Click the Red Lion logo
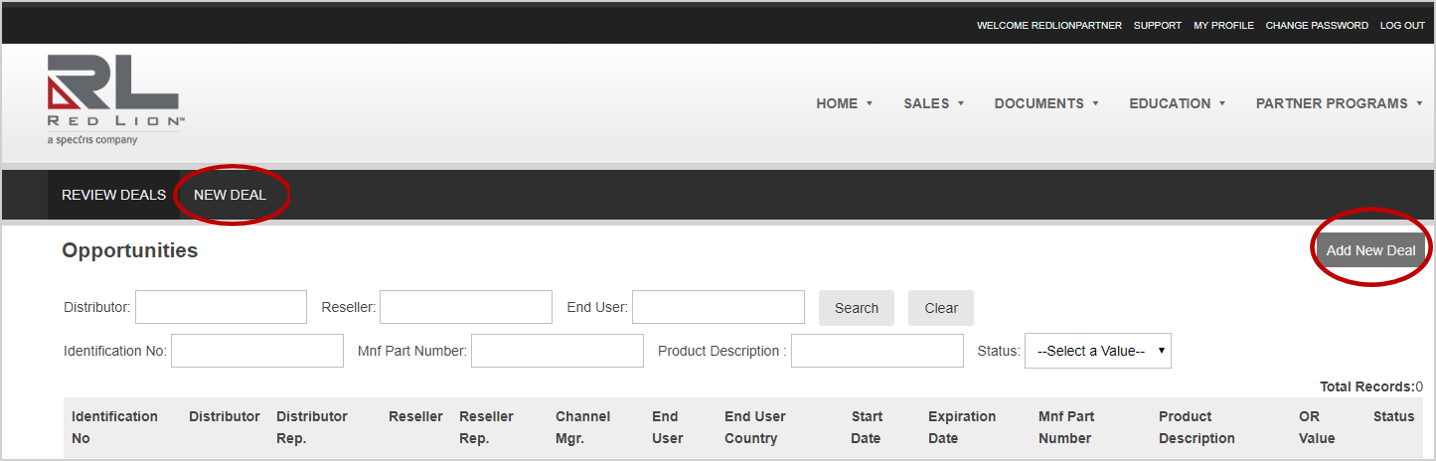This screenshot has width=1436, height=461. pos(112,99)
